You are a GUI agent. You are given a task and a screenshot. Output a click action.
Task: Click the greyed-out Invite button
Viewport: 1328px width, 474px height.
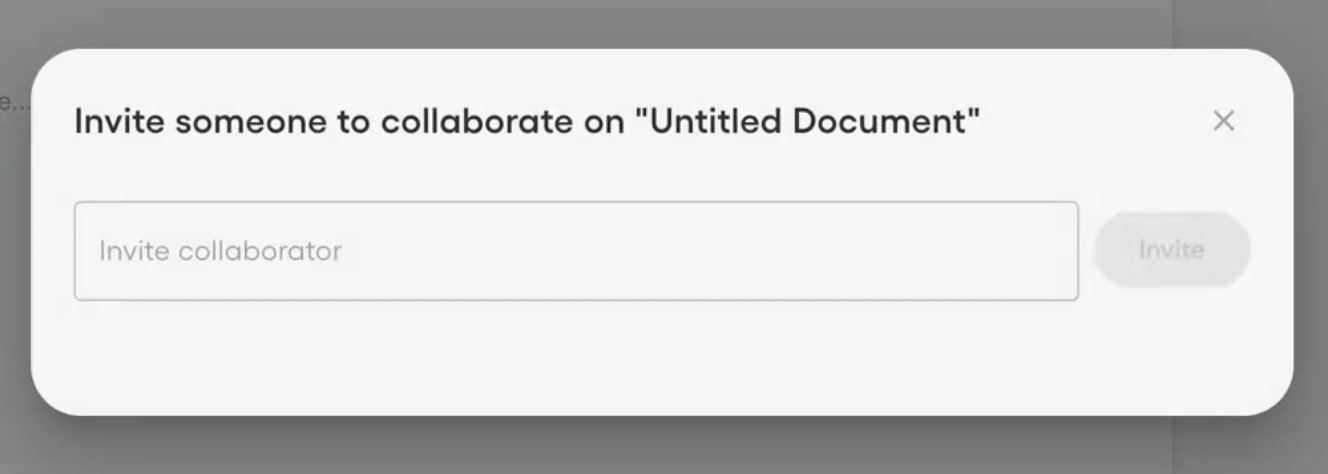1172,249
